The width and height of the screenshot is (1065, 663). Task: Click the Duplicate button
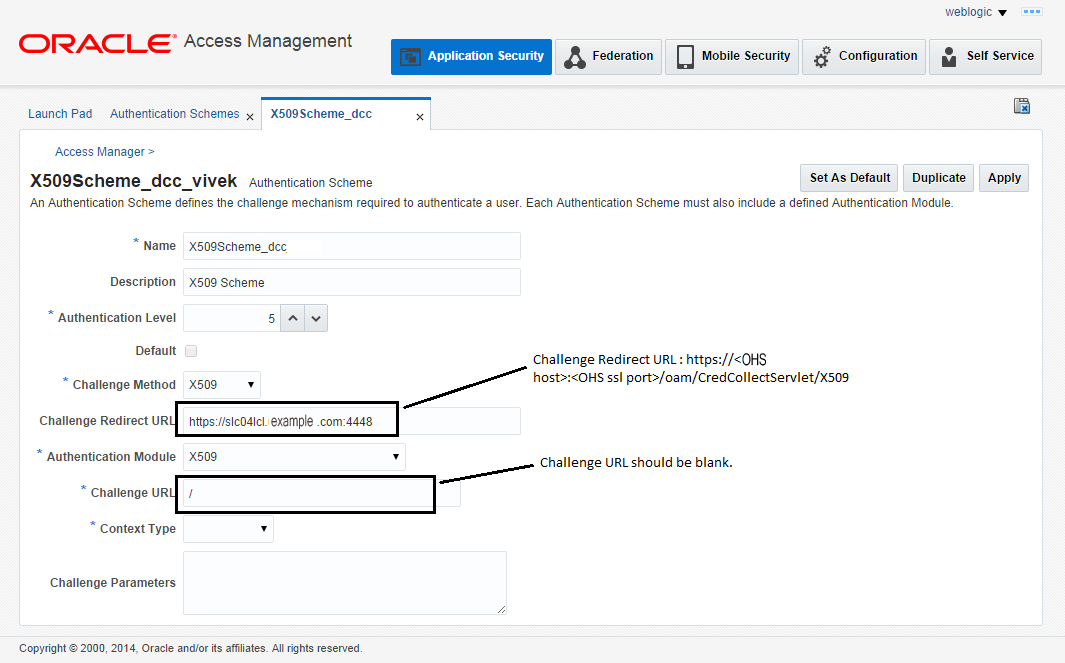pos(939,178)
